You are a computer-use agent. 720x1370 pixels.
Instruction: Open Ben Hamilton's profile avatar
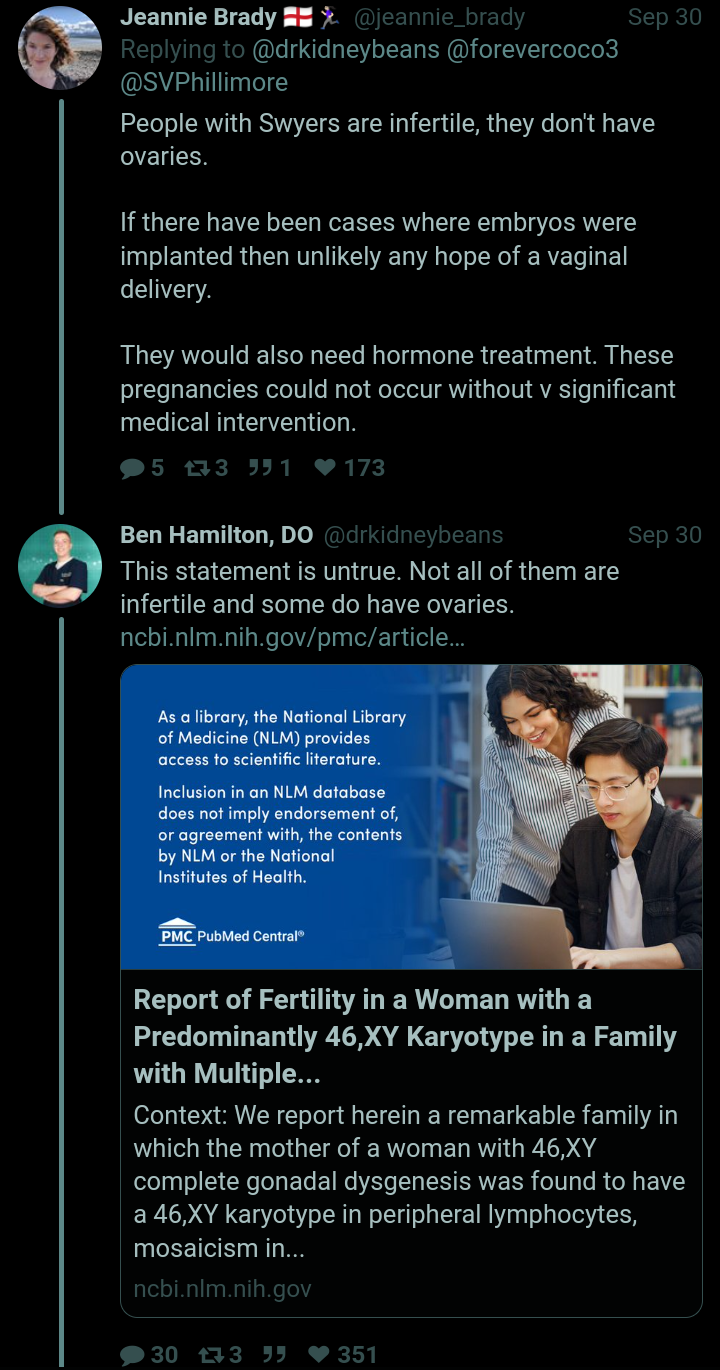(60, 565)
